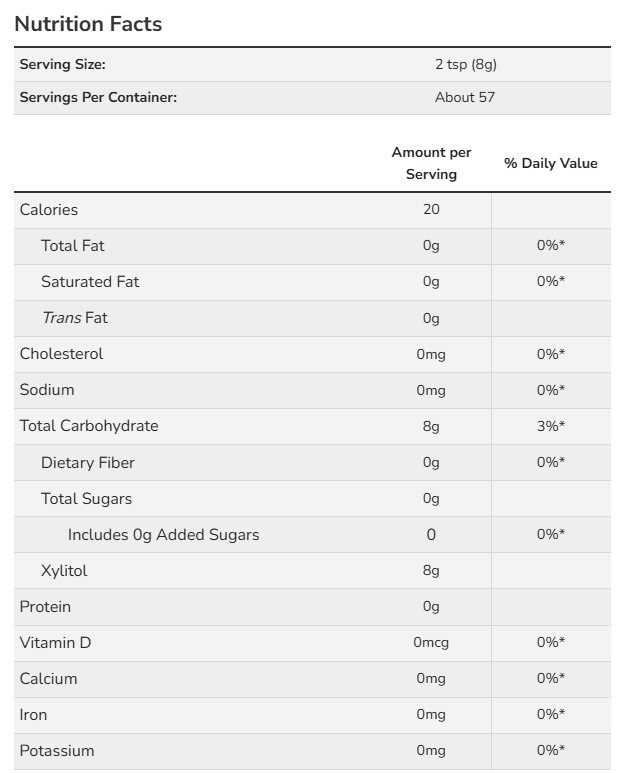The width and height of the screenshot is (624, 773).
Task: Click the calories amount of 20
Action: [431, 210]
